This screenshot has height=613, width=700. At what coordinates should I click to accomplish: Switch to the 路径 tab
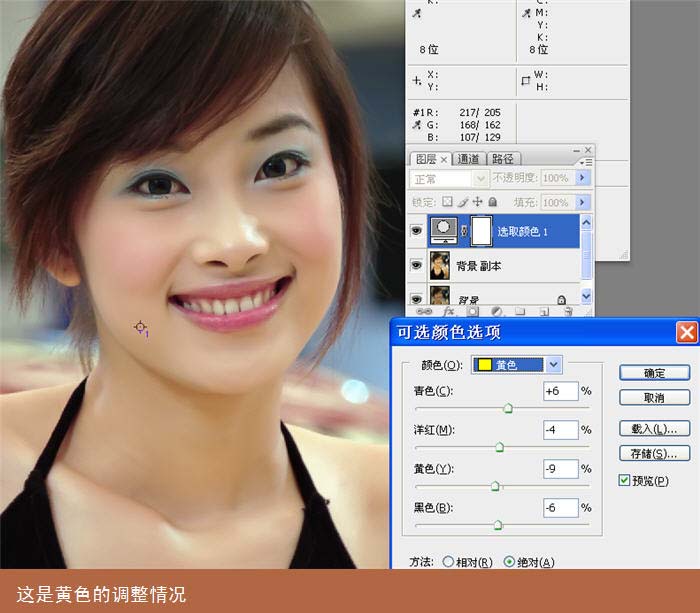point(503,159)
